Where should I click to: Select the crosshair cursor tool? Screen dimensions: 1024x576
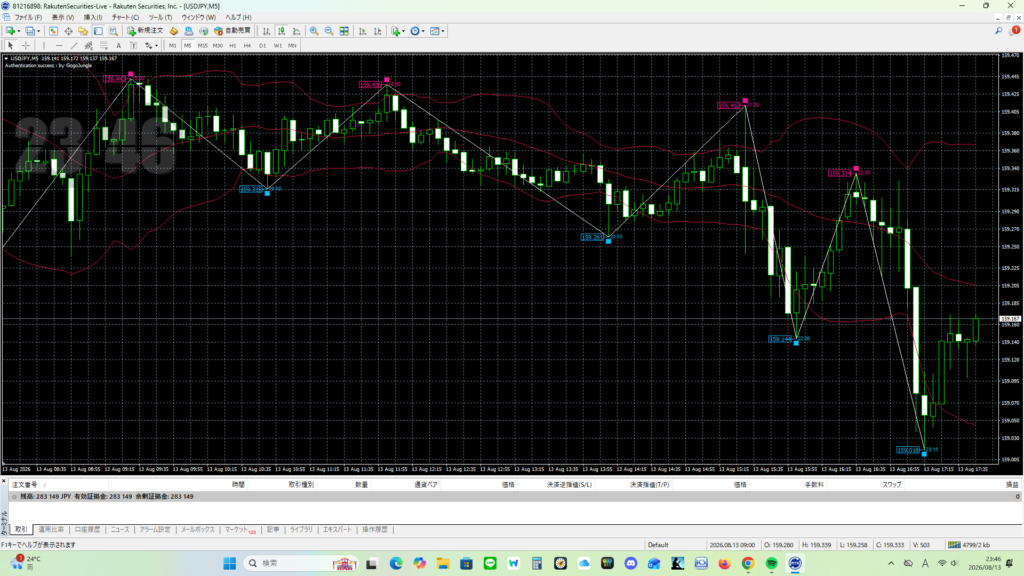pyautogui.click(x=26, y=46)
